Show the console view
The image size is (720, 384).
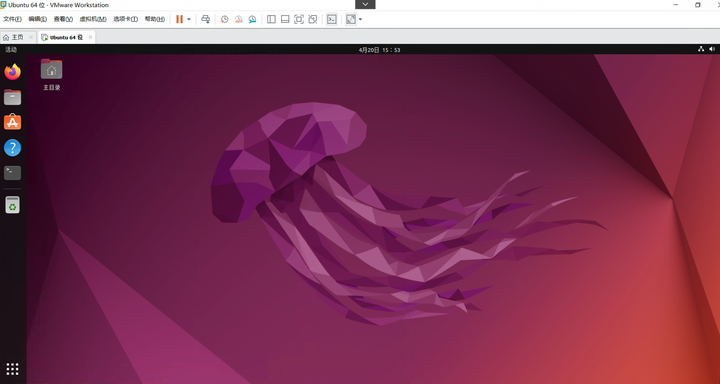[332, 19]
